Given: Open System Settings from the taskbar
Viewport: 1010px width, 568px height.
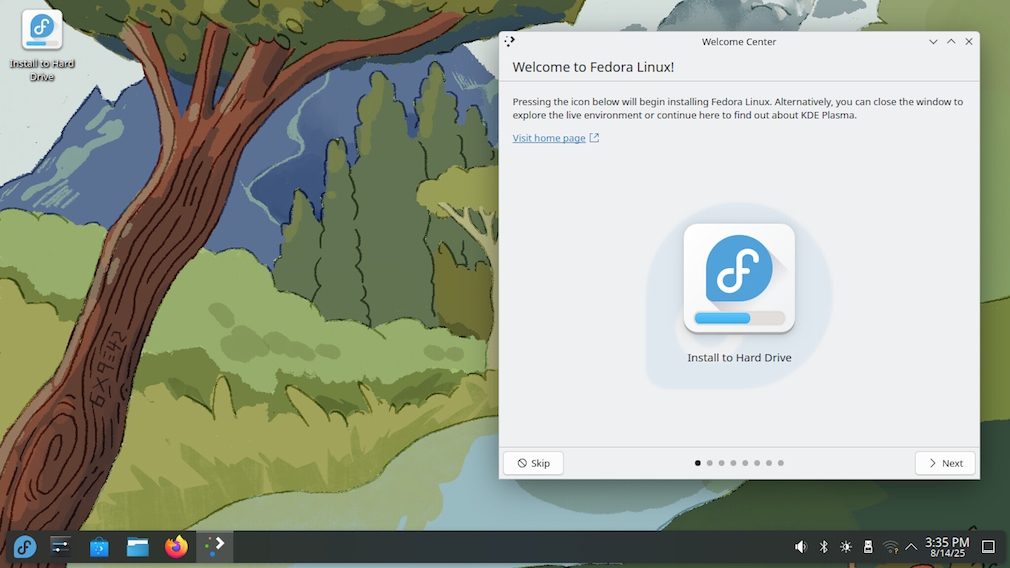Looking at the screenshot, I should [x=60, y=547].
